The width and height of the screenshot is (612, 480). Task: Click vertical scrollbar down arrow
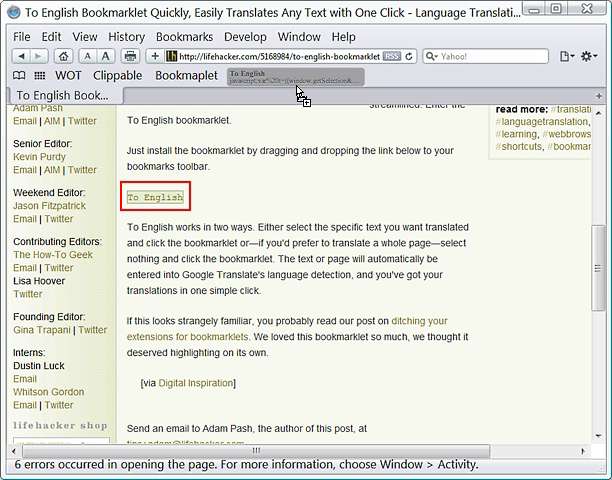tap(598, 436)
